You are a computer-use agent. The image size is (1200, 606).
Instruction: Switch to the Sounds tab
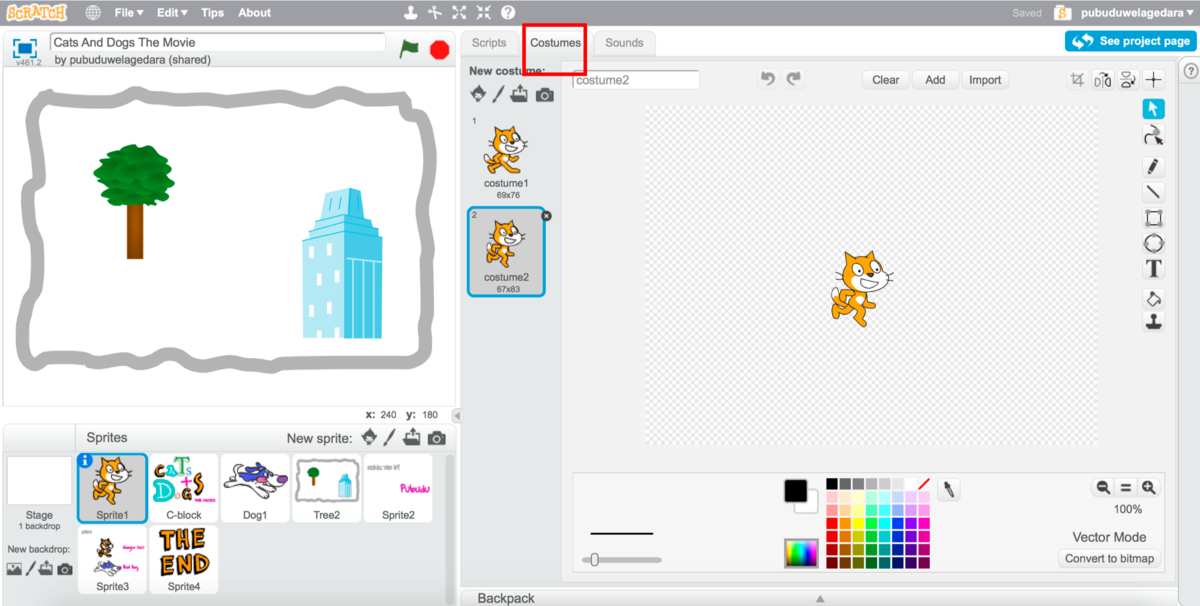624,43
